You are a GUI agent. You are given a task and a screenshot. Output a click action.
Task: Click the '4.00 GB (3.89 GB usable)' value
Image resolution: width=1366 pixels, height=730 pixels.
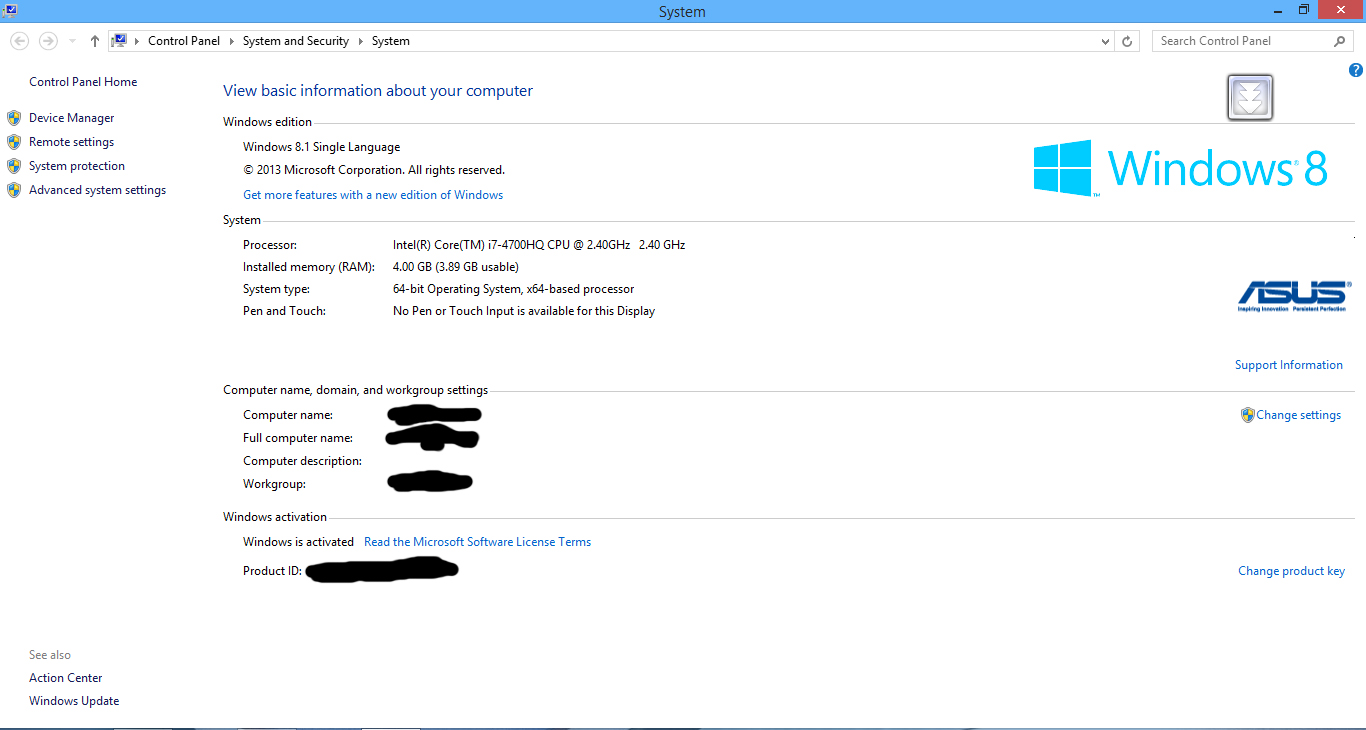click(456, 267)
